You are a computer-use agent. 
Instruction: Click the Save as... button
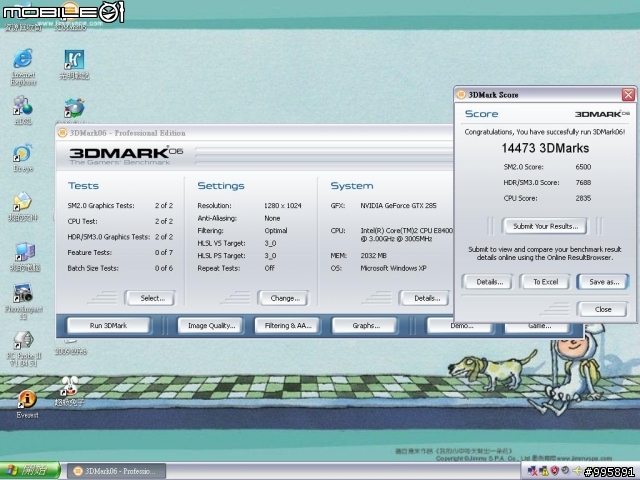click(x=603, y=282)
